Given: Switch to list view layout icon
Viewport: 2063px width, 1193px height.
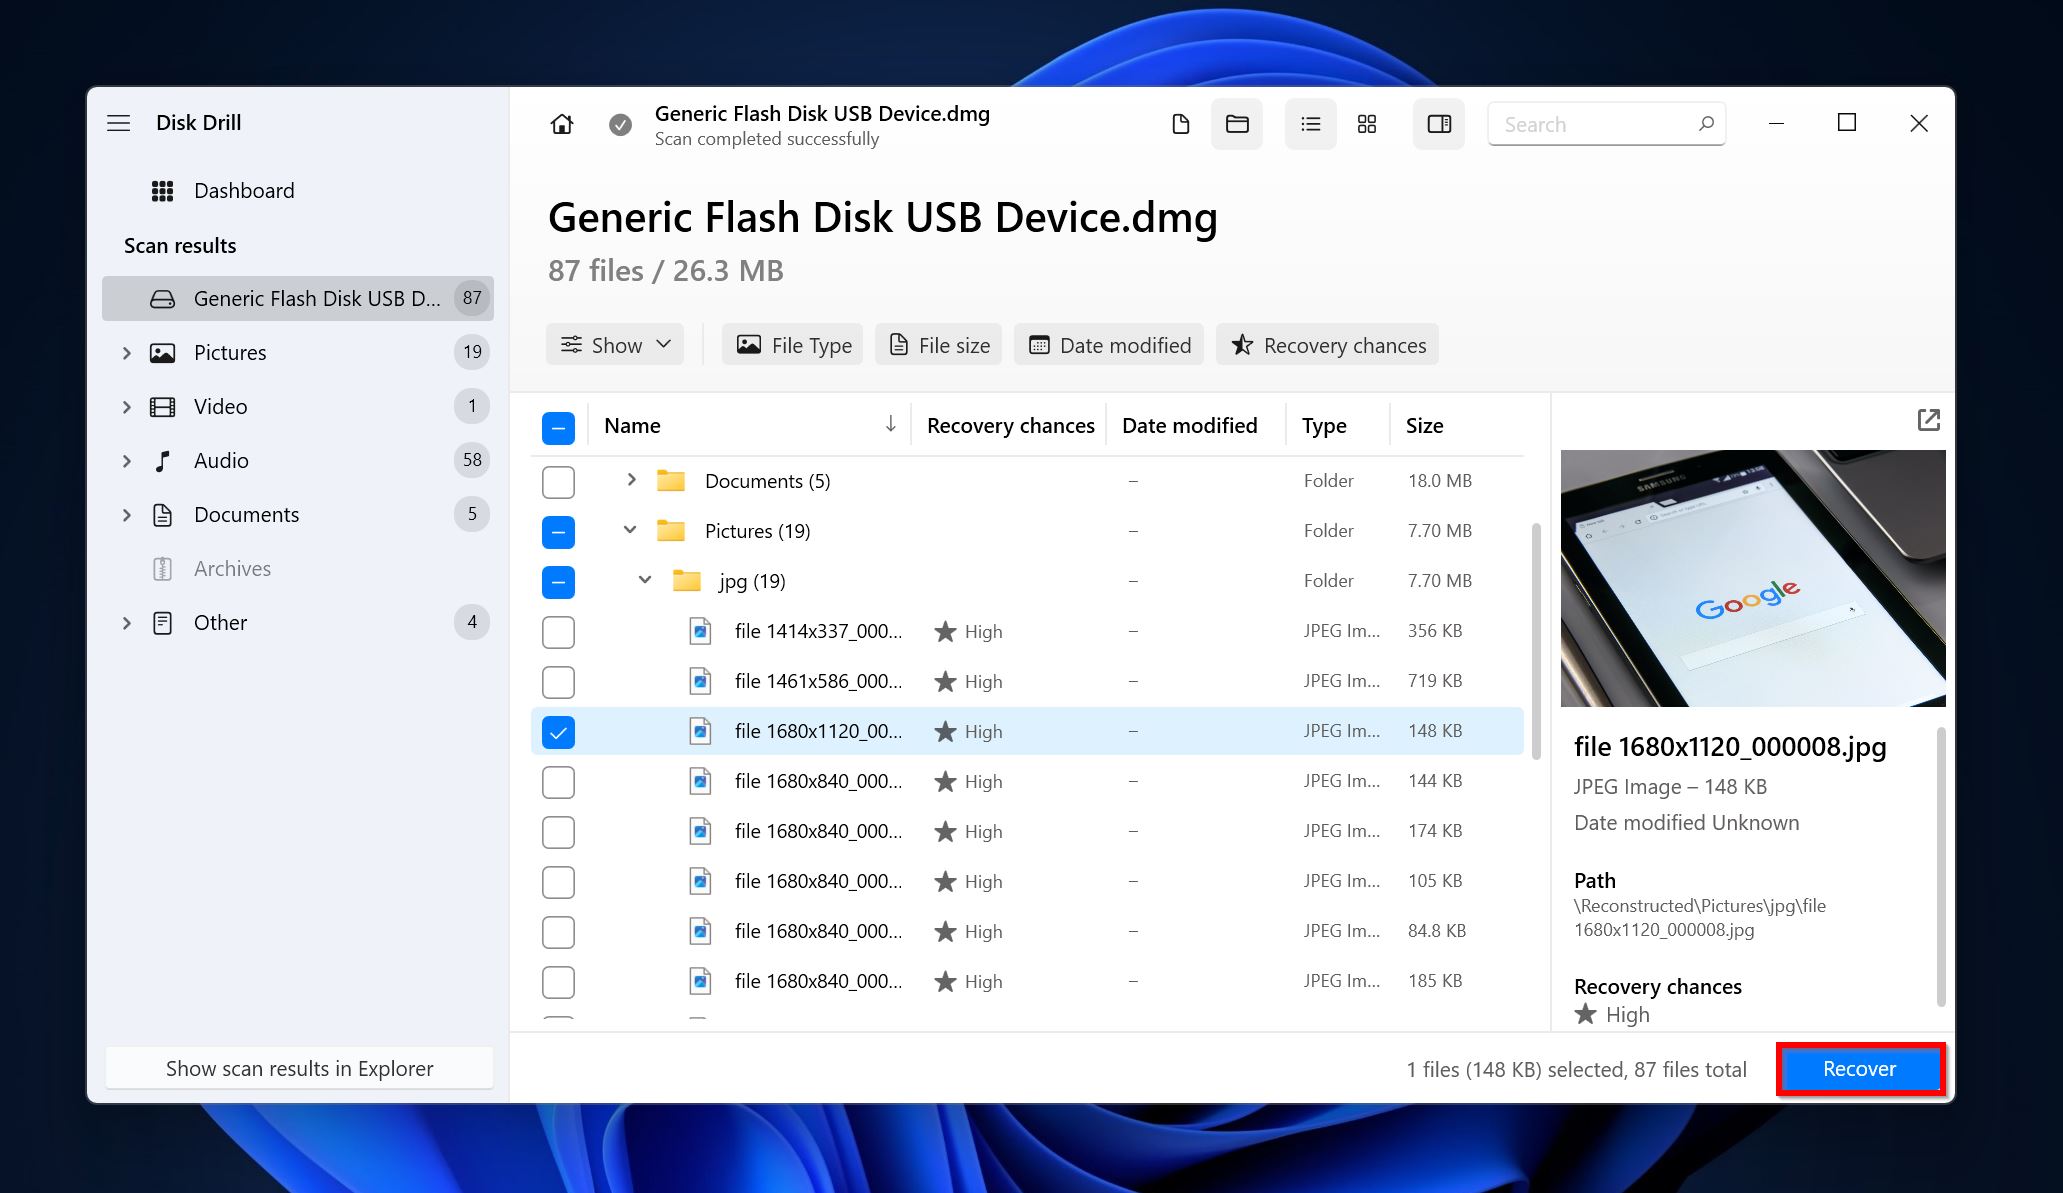Looking at the screenshot, I should (x=1308, y=124).
